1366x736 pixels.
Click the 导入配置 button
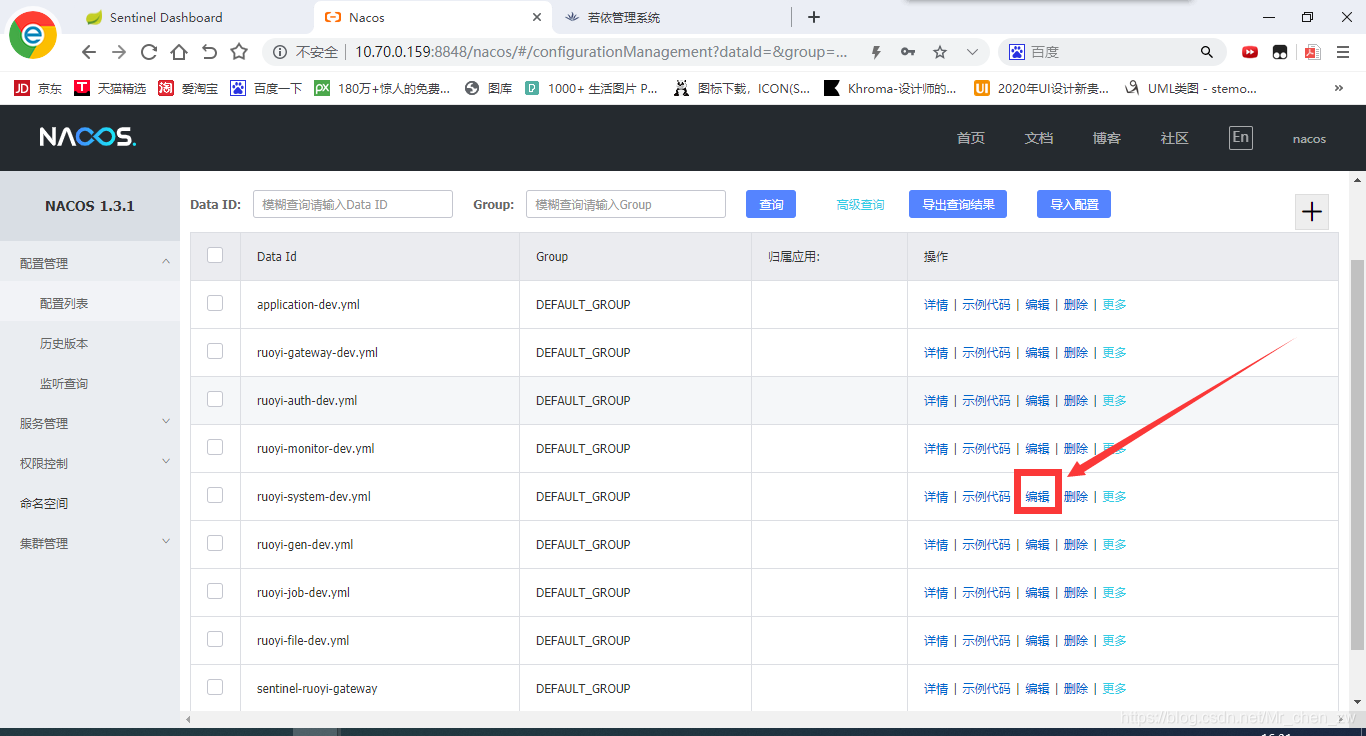point(1074,204)
